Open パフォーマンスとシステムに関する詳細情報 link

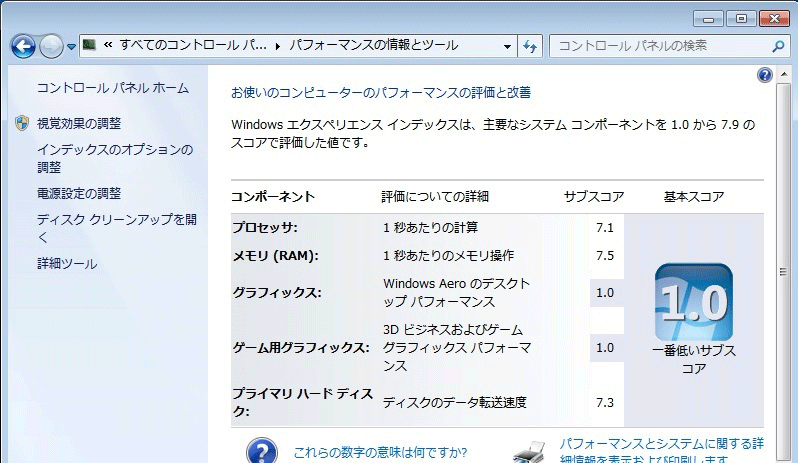click(662, 450)
